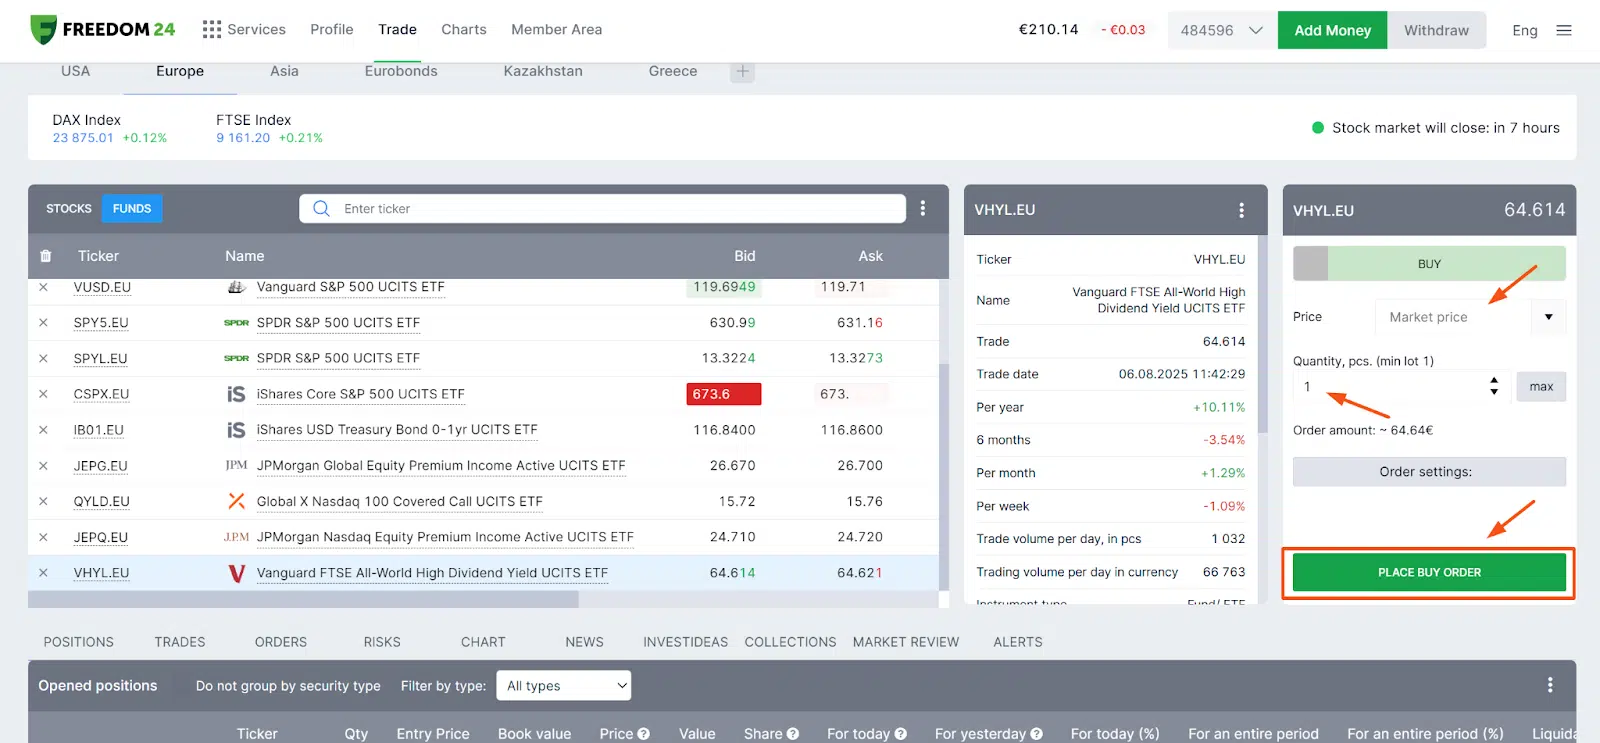1600x743 pixels.
Task: Switch the list to STOCKS
Action: tap(69, 208)
